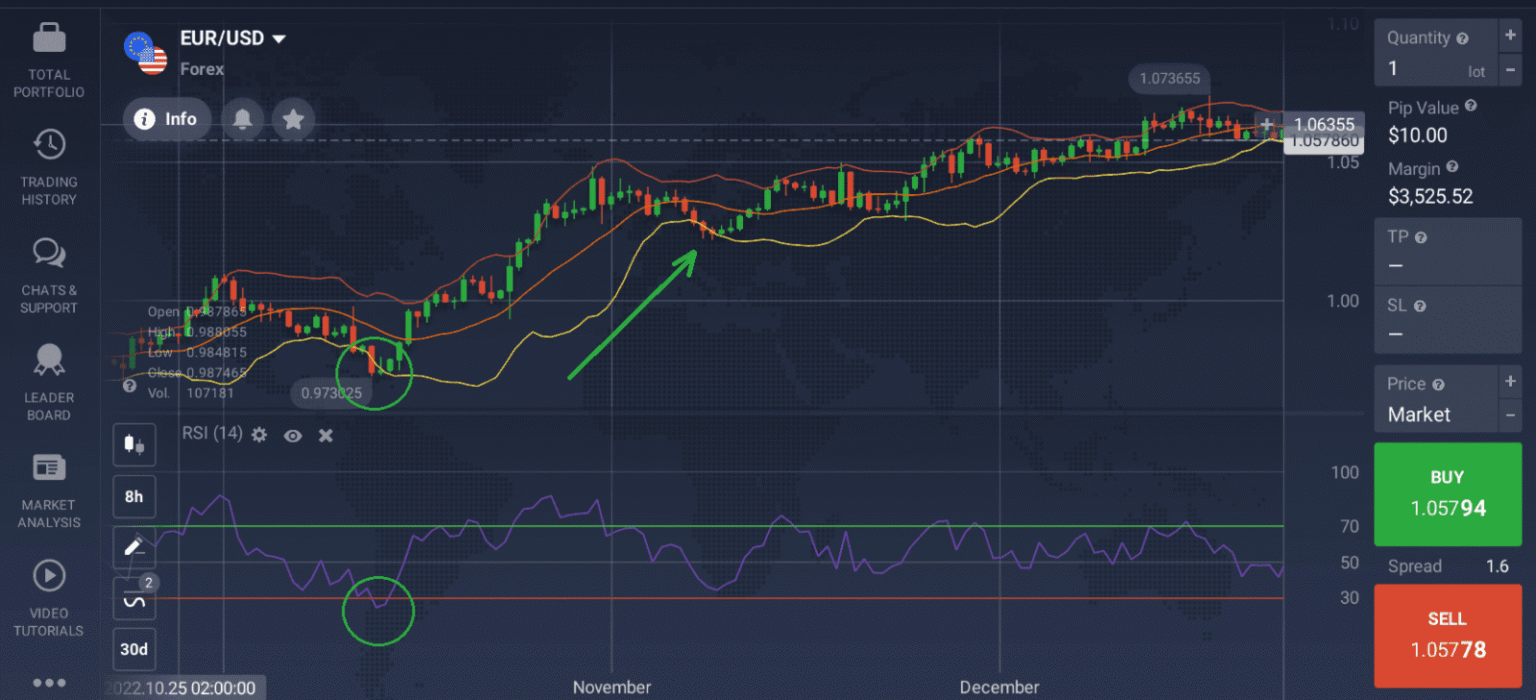Click the EUR/USD currency flag icon

pyautogui.click(x=146, y=53)
